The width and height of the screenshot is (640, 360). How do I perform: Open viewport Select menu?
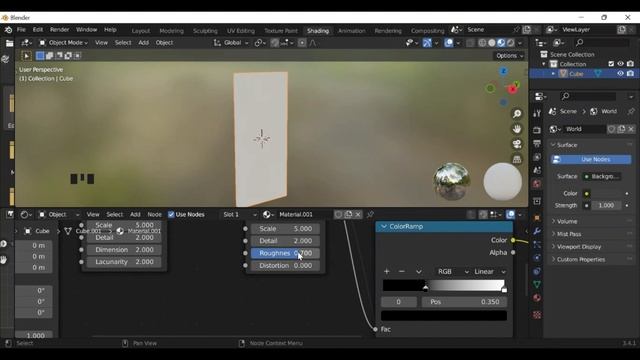pos(123,43)
